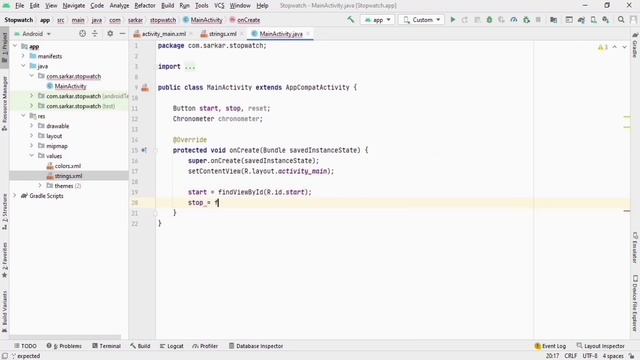The width and height of the screenshot is (640, 360).
Task: Open the Problems tool window
Action: pyautogui.click(x=64, y=346)
